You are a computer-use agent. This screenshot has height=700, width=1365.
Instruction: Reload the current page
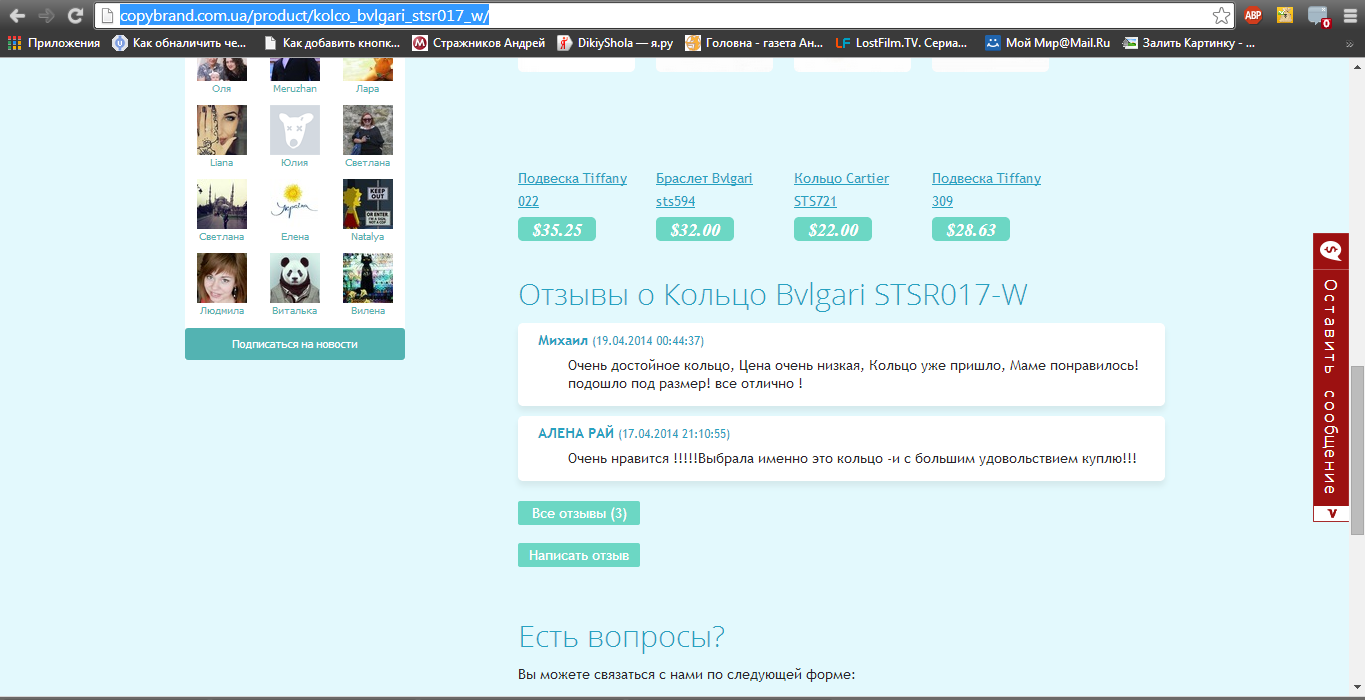click(75, 16)
